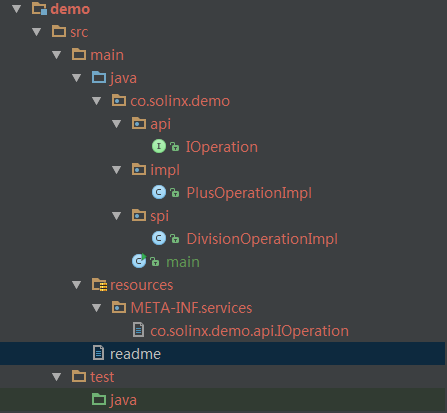Image resolution: width=447 pixels, height=413 pixels.
Task: Click the lock icon beside IOperation
Action: pos(175,147)
